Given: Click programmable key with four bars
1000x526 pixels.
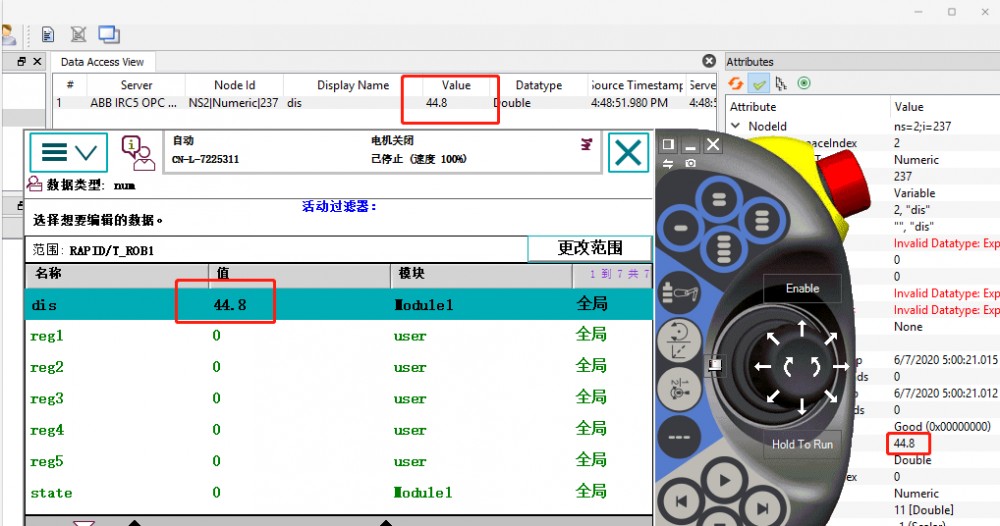Looking at the screenshot, I should pos(723,248).
